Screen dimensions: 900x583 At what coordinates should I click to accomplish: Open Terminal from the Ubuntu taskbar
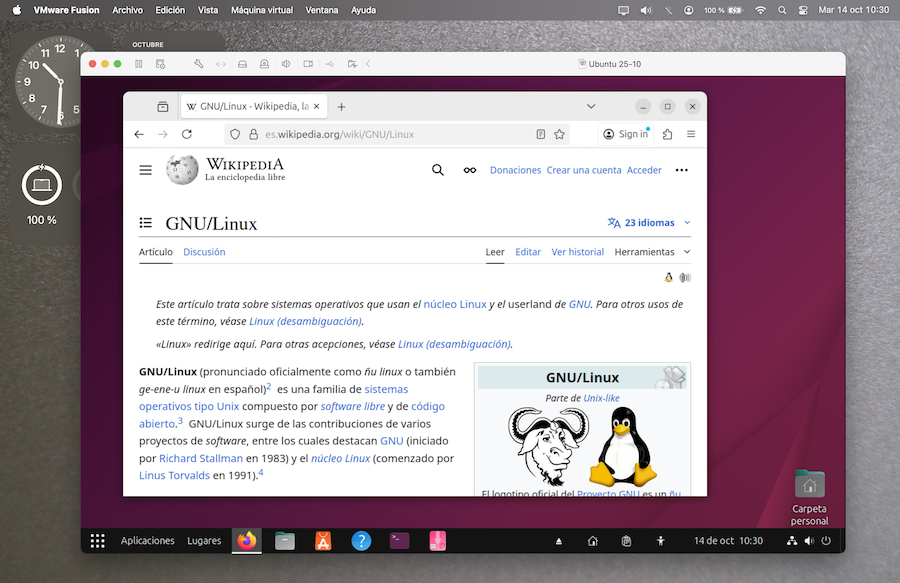(x=399, y=541)
